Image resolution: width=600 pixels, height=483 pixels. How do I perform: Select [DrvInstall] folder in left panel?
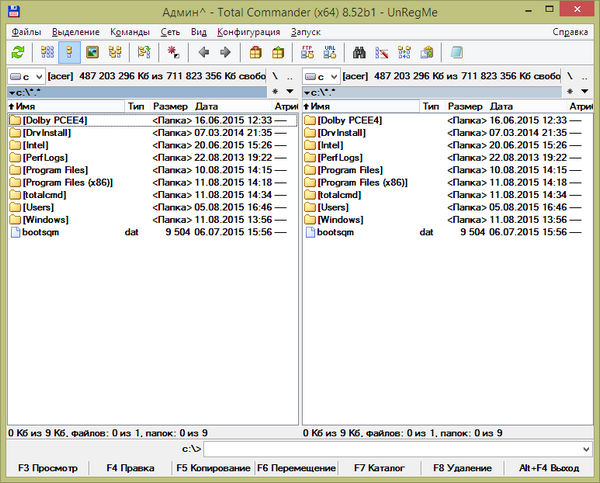coord(152,133)
